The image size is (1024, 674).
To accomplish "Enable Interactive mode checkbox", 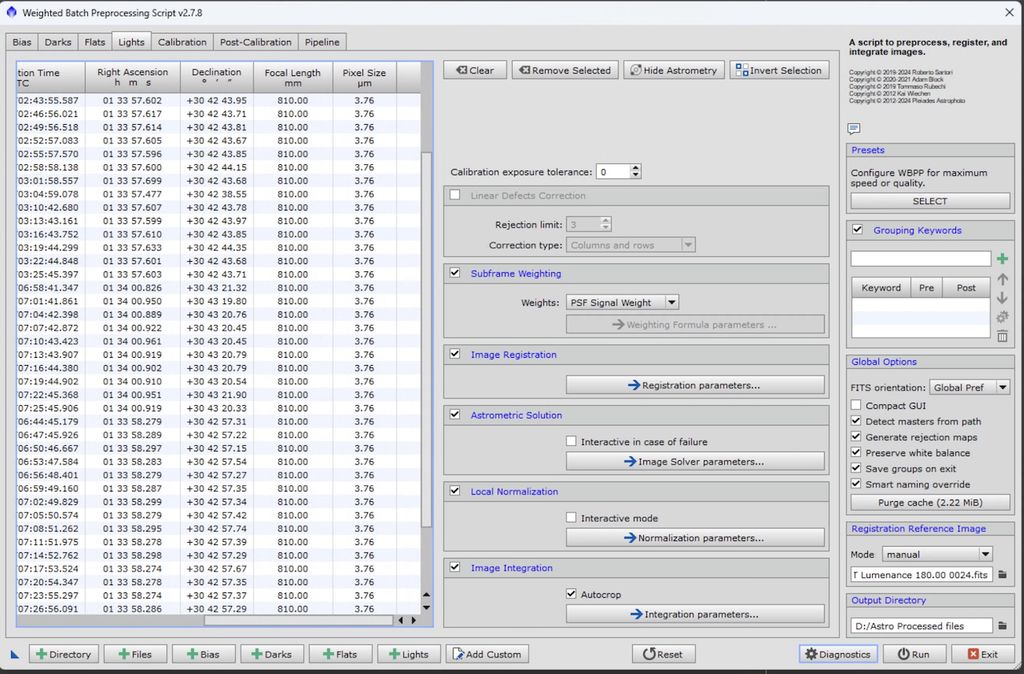I will point(571,518).
